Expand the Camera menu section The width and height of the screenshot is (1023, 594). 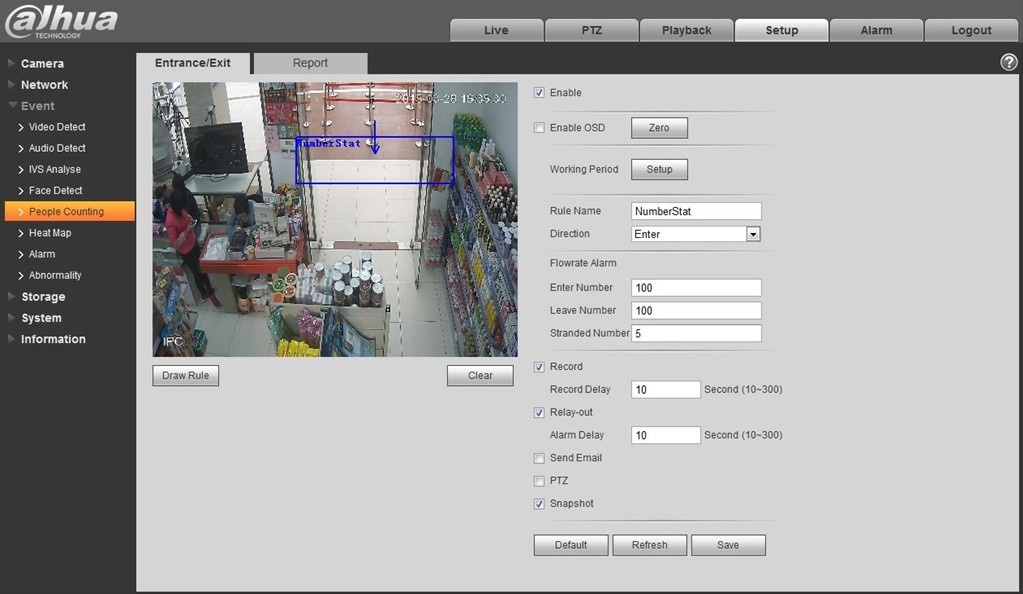coord(42,64)
